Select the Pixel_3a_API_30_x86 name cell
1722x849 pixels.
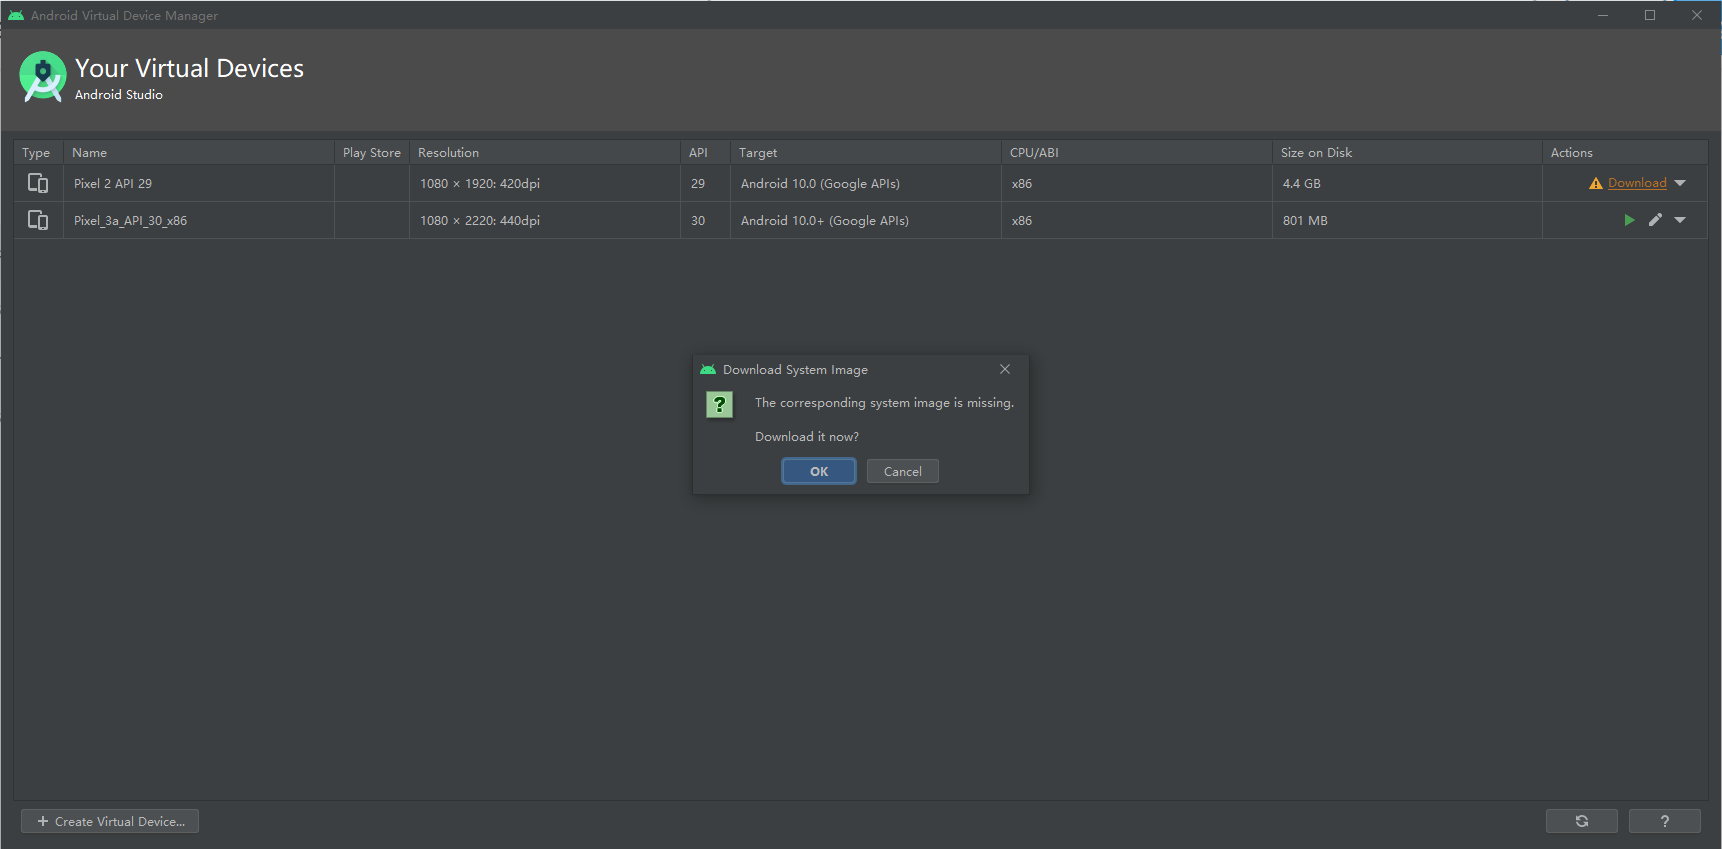198,220
